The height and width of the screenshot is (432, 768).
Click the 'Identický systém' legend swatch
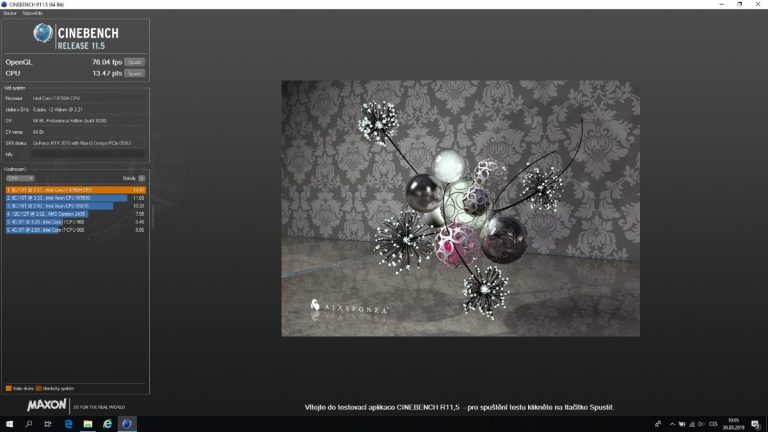coord(37,388)
